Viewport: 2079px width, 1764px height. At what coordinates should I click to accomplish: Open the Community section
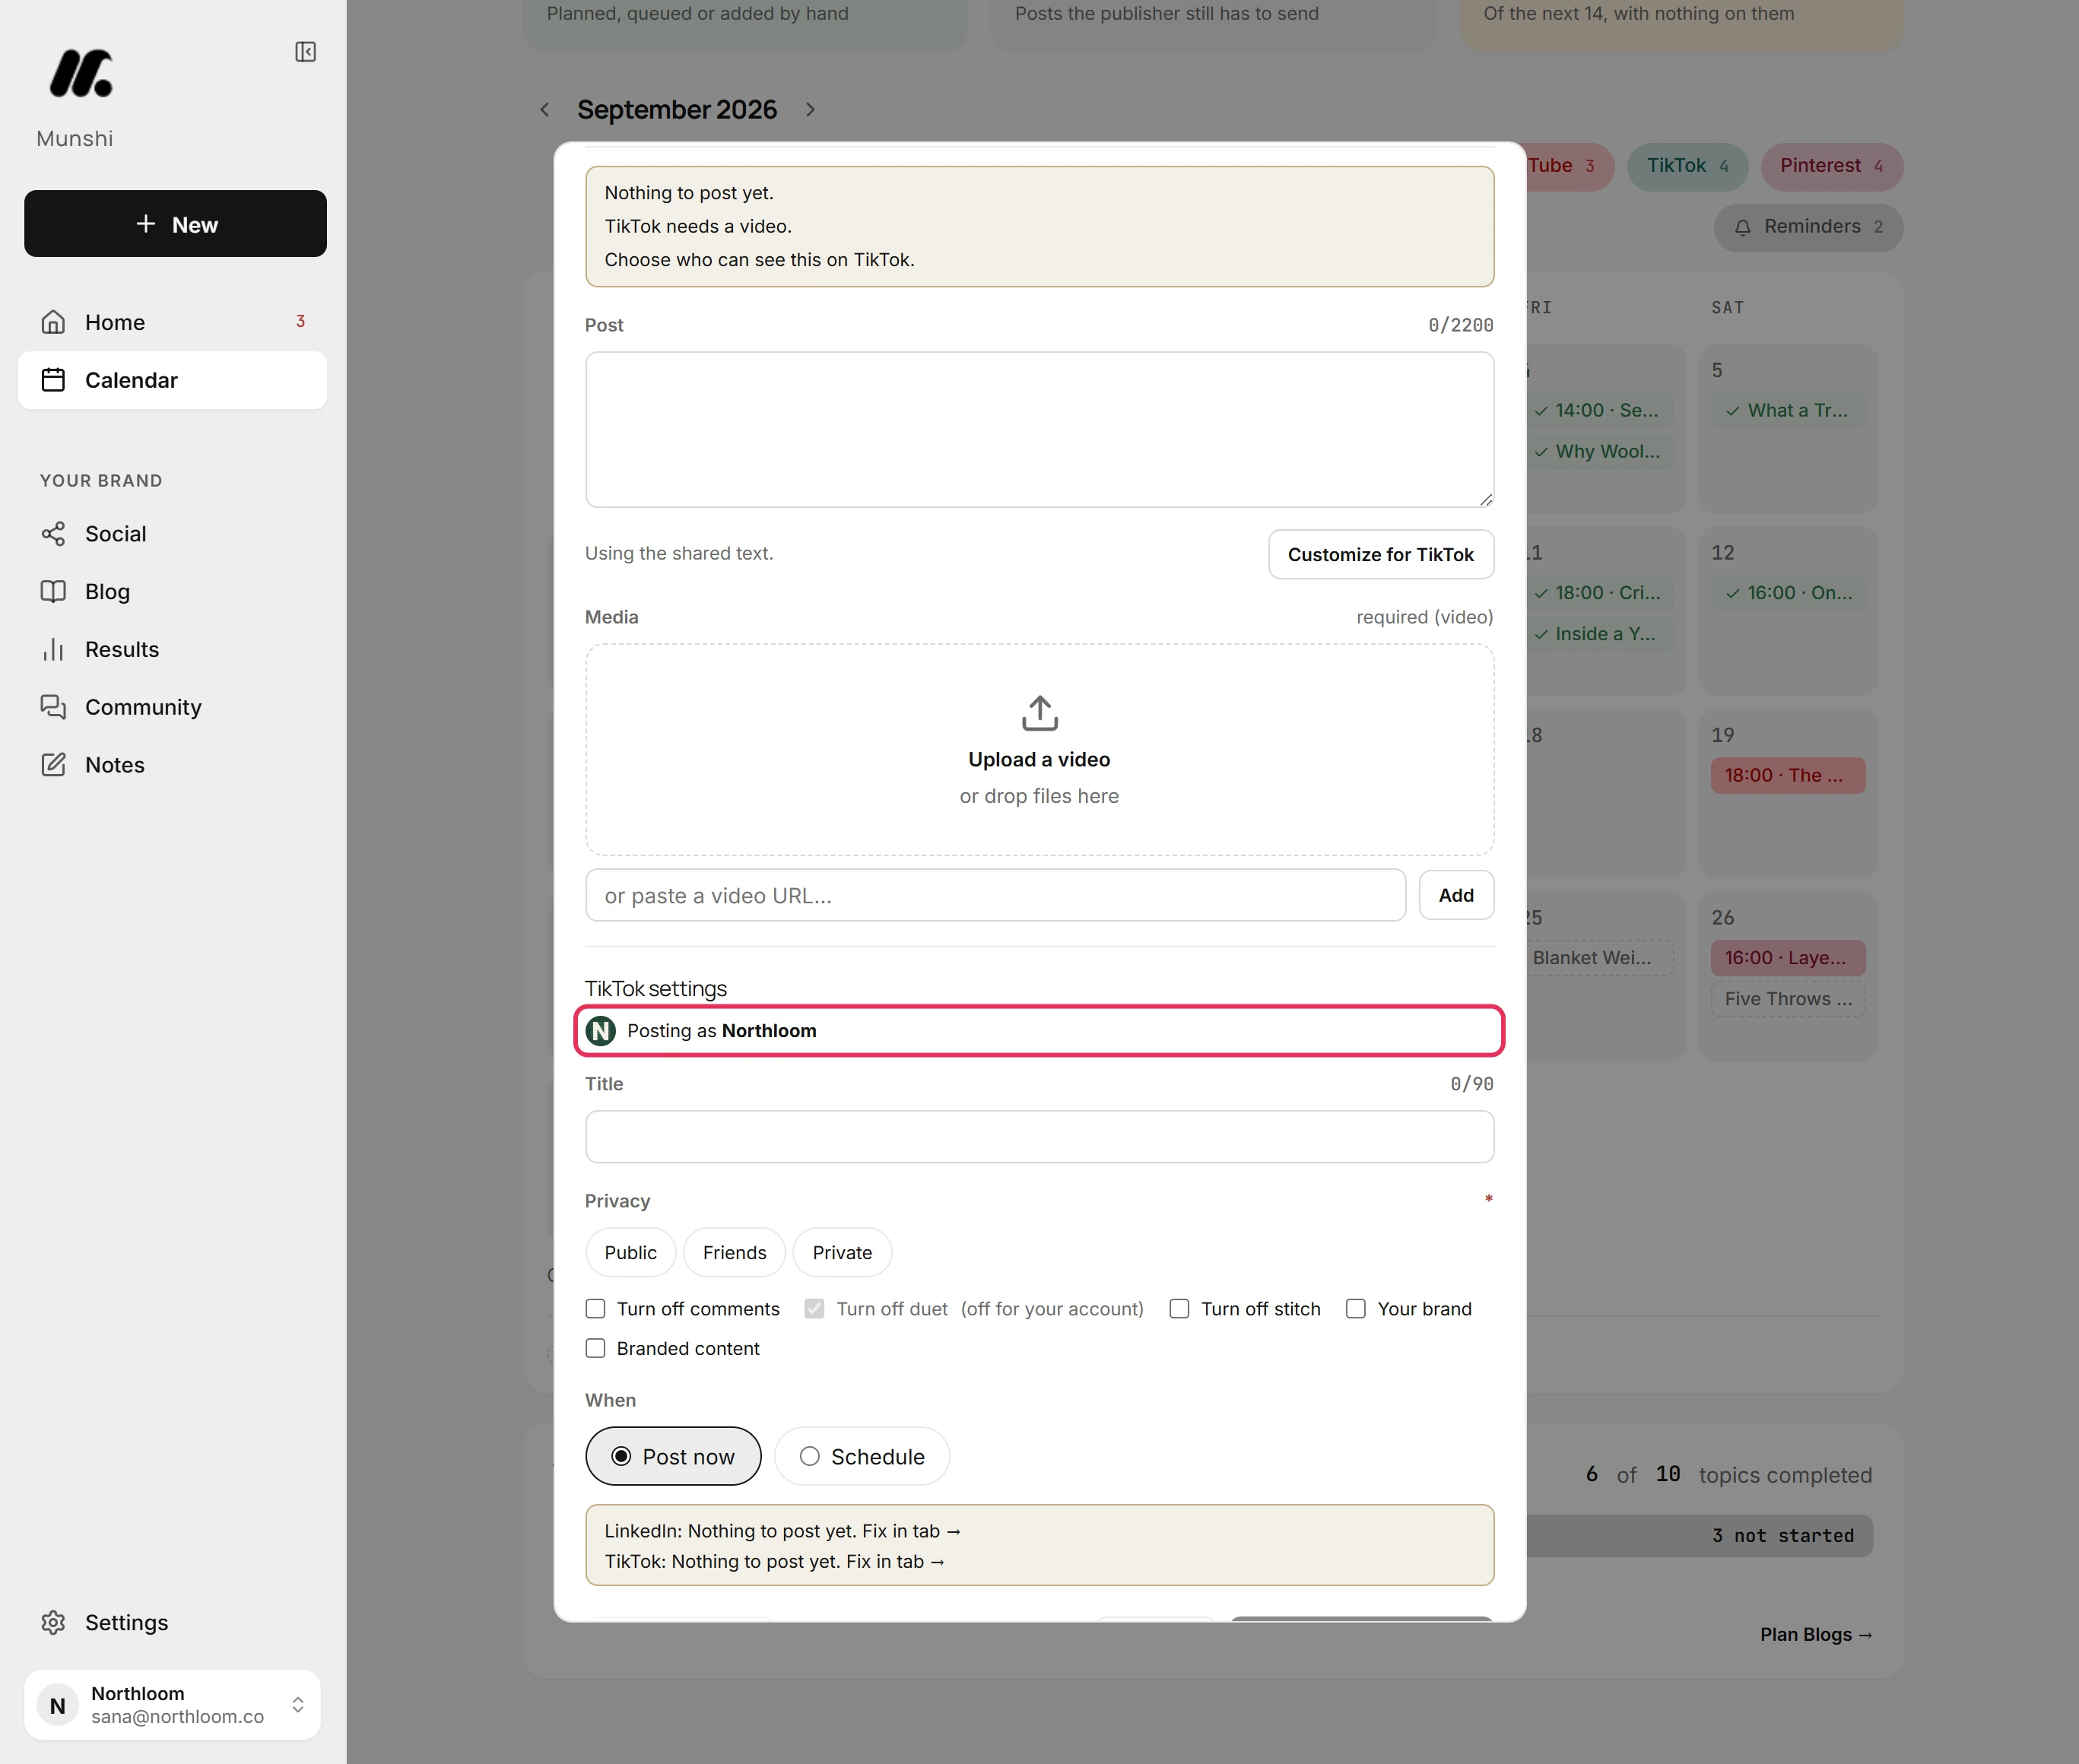click(172, 707)
